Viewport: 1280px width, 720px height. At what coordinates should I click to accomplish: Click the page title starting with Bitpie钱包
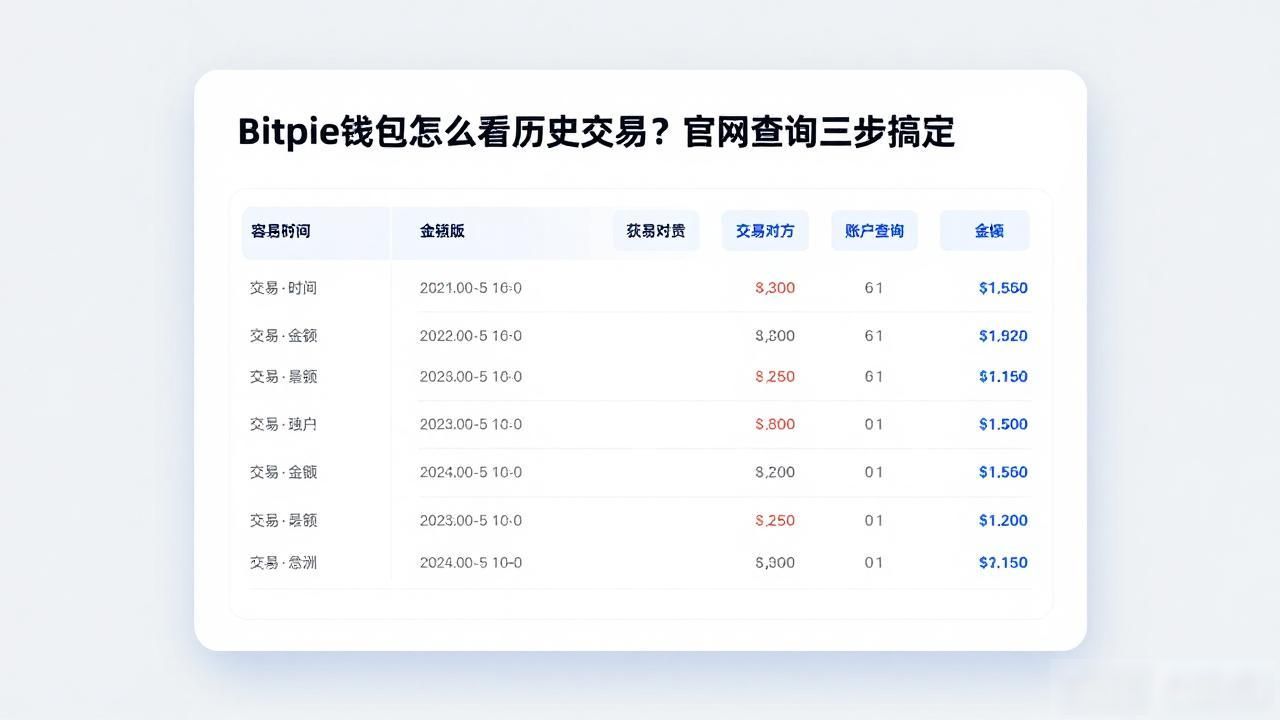click(x=596, y=132)
